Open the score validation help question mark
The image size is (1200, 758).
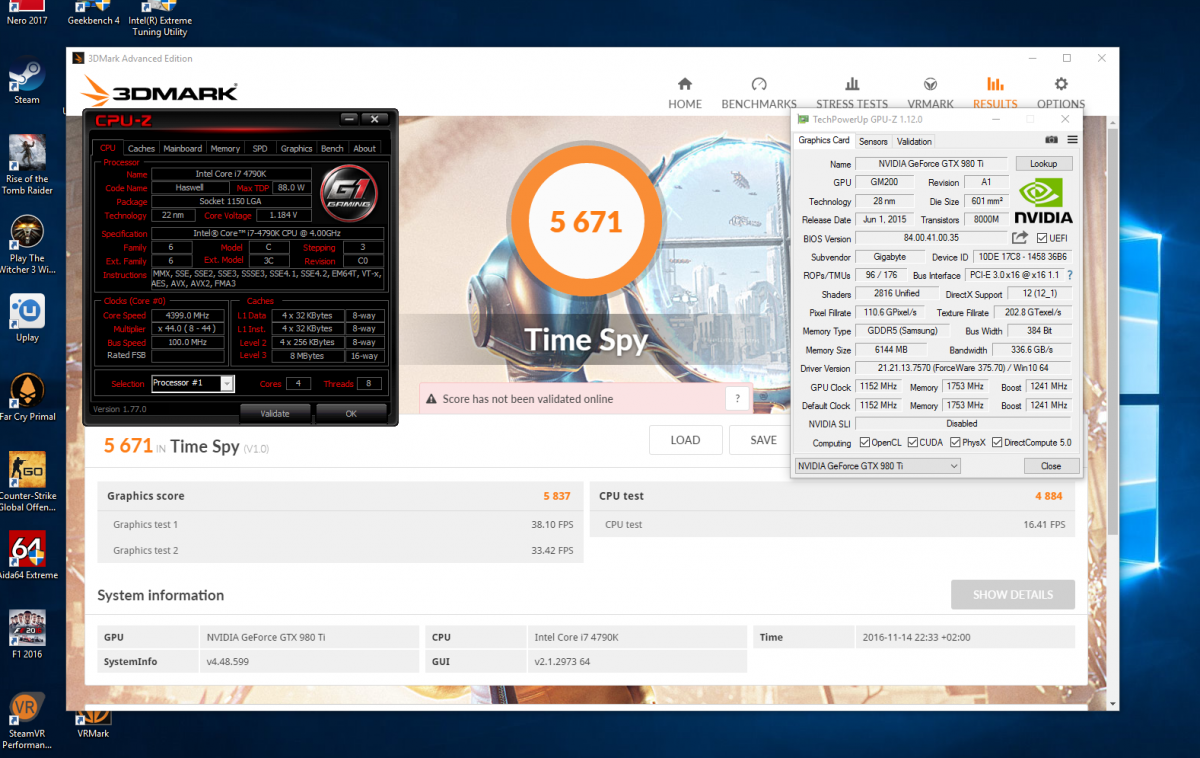(737, 399)
